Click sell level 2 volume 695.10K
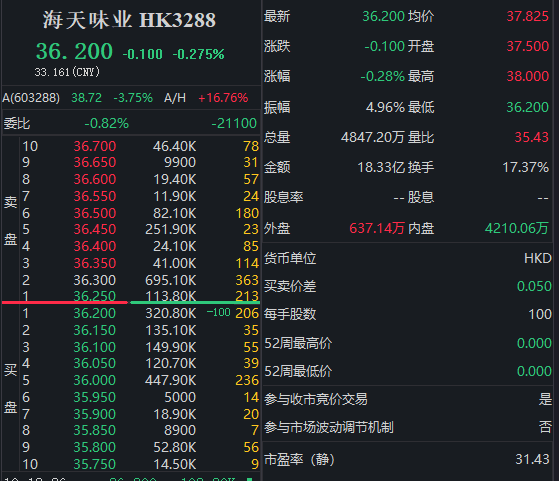 coord(170,280)
